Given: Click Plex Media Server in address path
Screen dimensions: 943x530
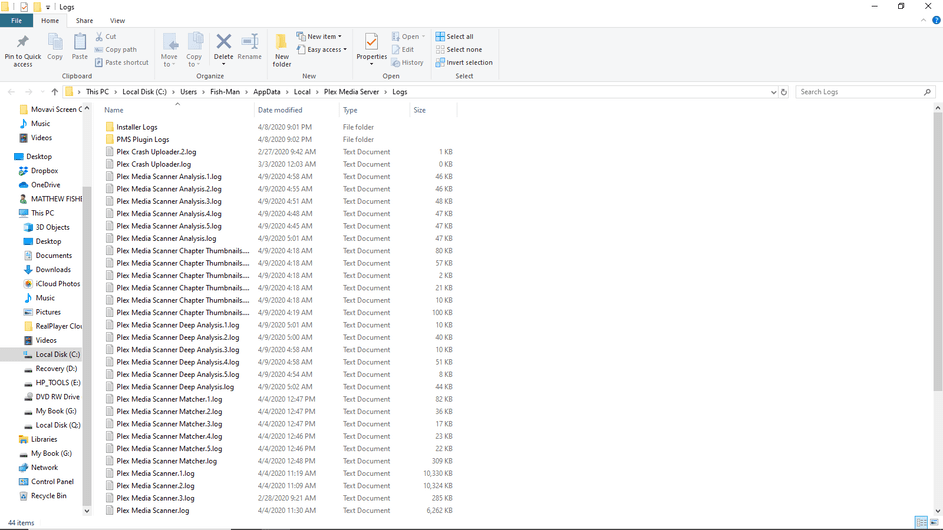Looking at the screenshot, I should (351, 92).
